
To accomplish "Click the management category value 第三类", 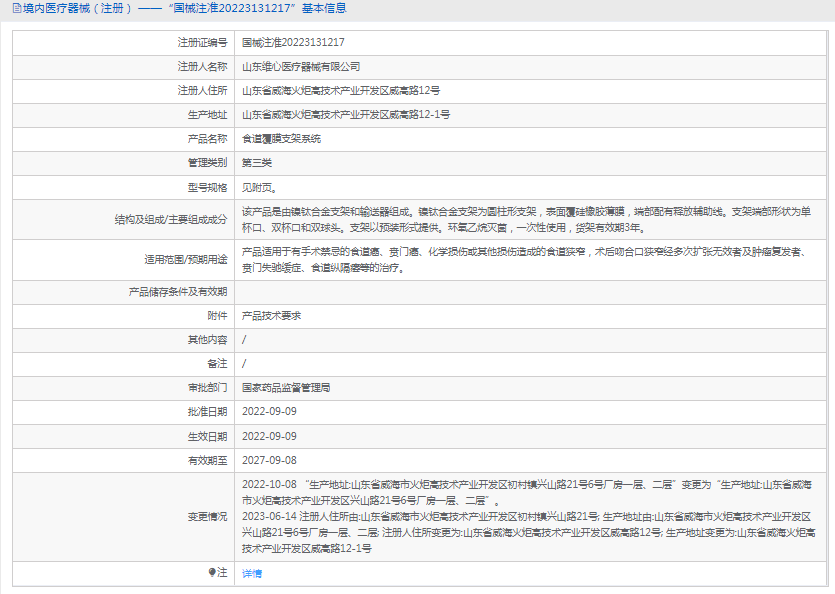I will [257, 163].
